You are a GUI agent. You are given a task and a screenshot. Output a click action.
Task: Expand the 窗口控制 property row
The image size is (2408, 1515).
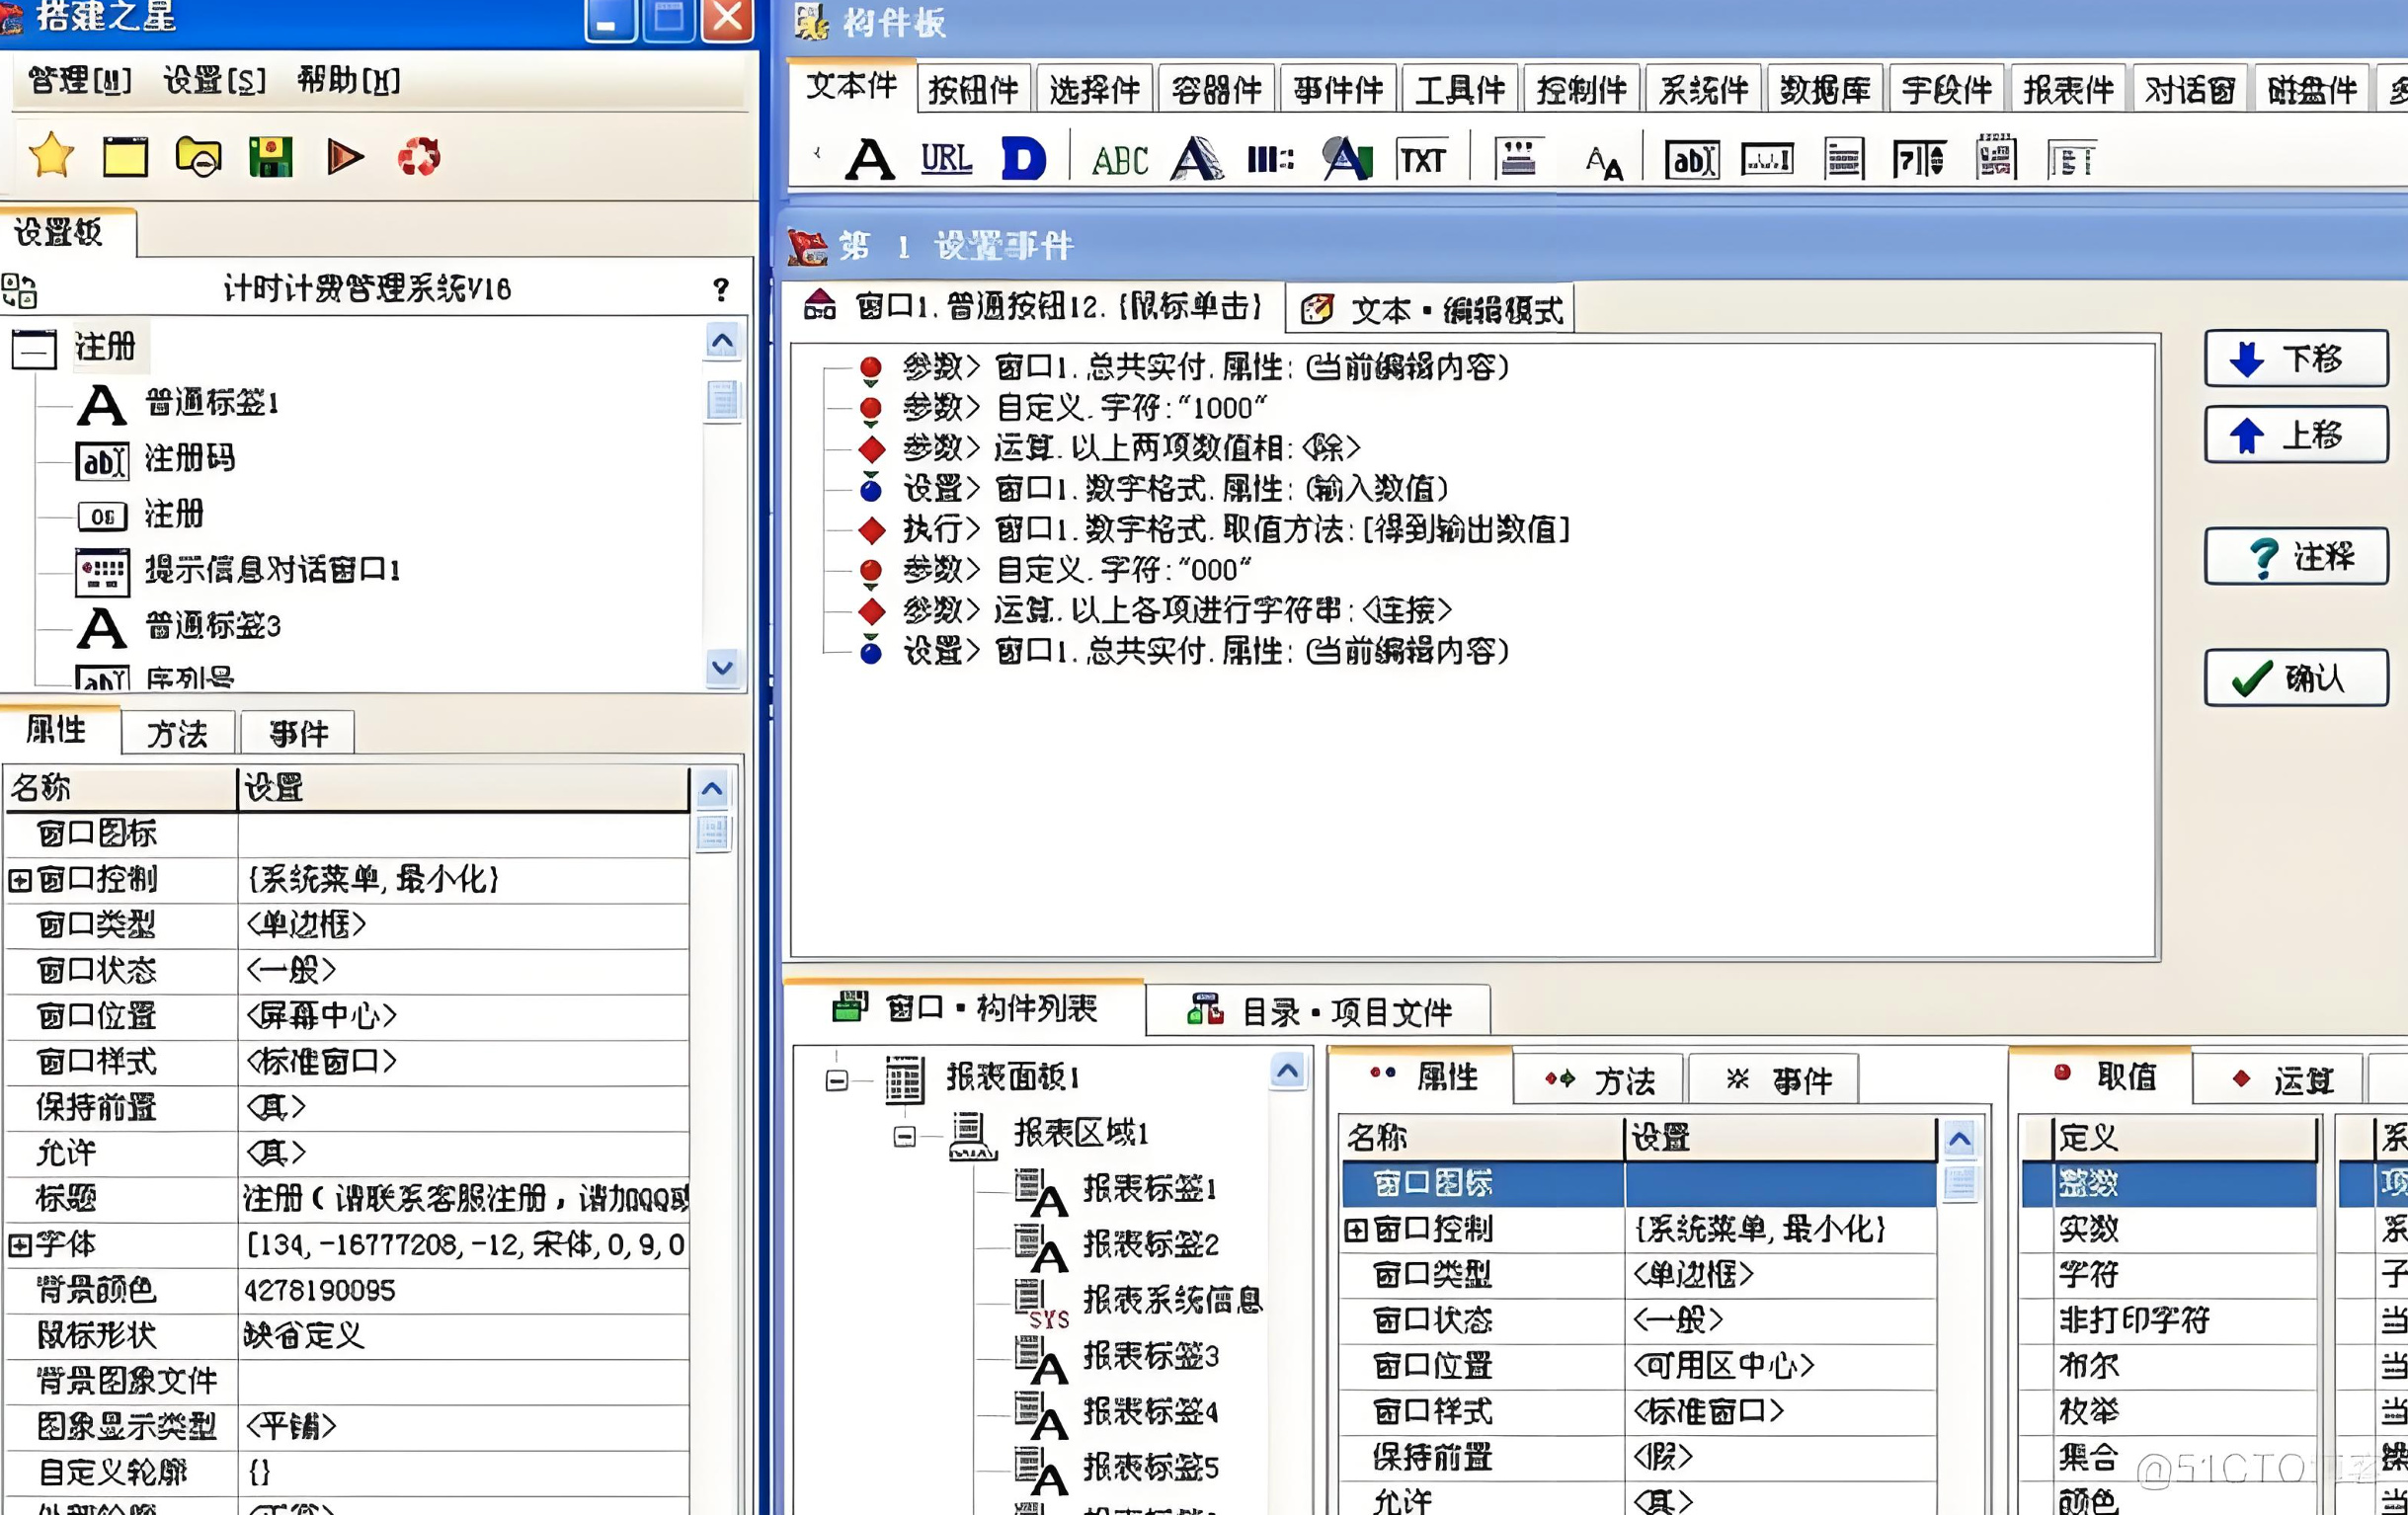point(19,880)
